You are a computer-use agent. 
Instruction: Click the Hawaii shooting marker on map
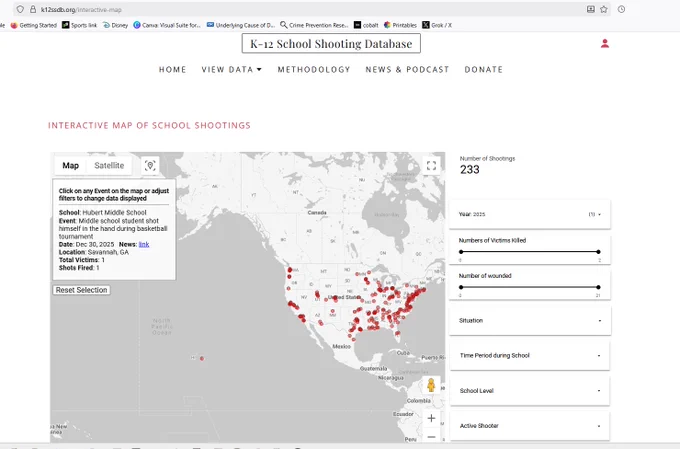(202, 358)
